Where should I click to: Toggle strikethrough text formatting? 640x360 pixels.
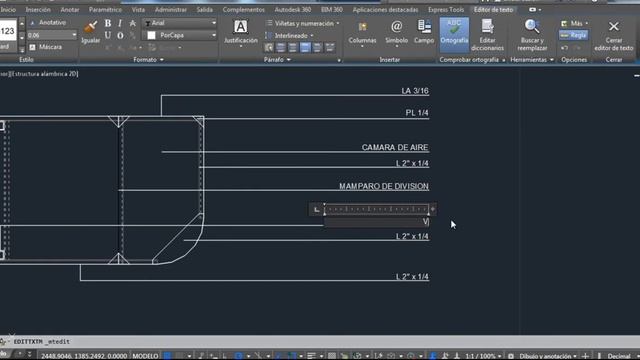coord(133,23)
